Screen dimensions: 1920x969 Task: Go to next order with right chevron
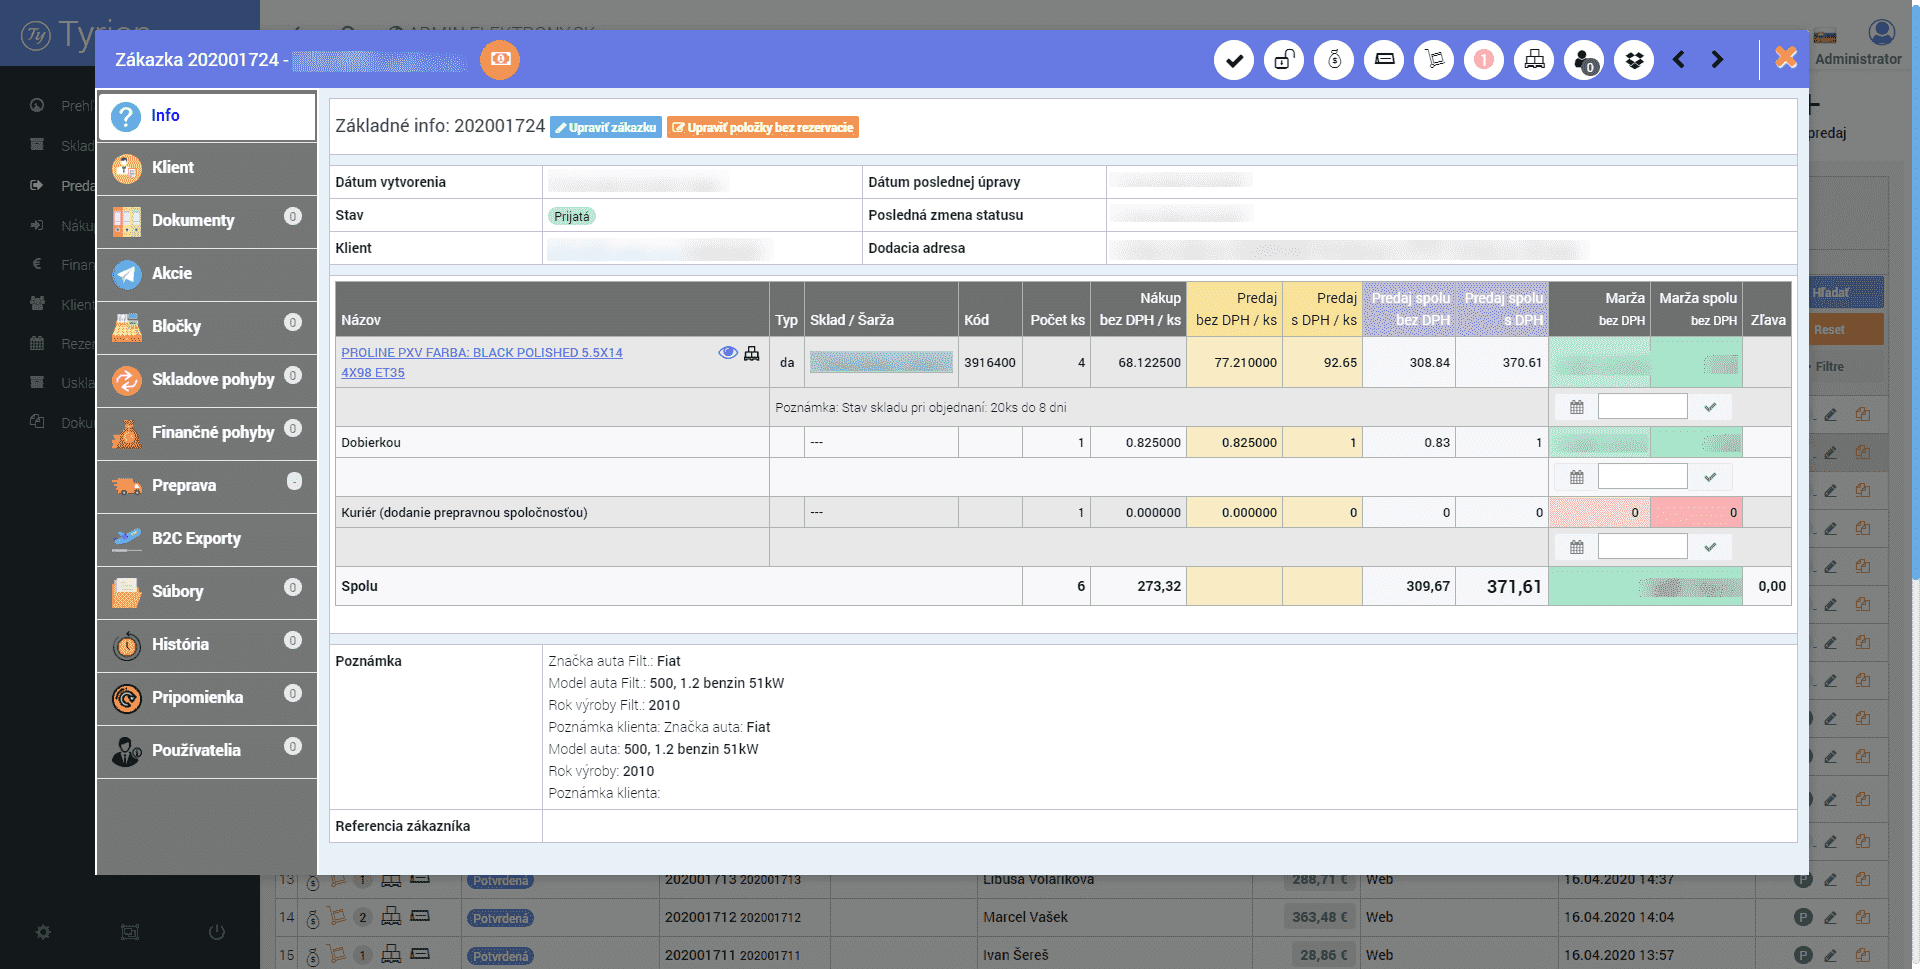click(1717, 60)
